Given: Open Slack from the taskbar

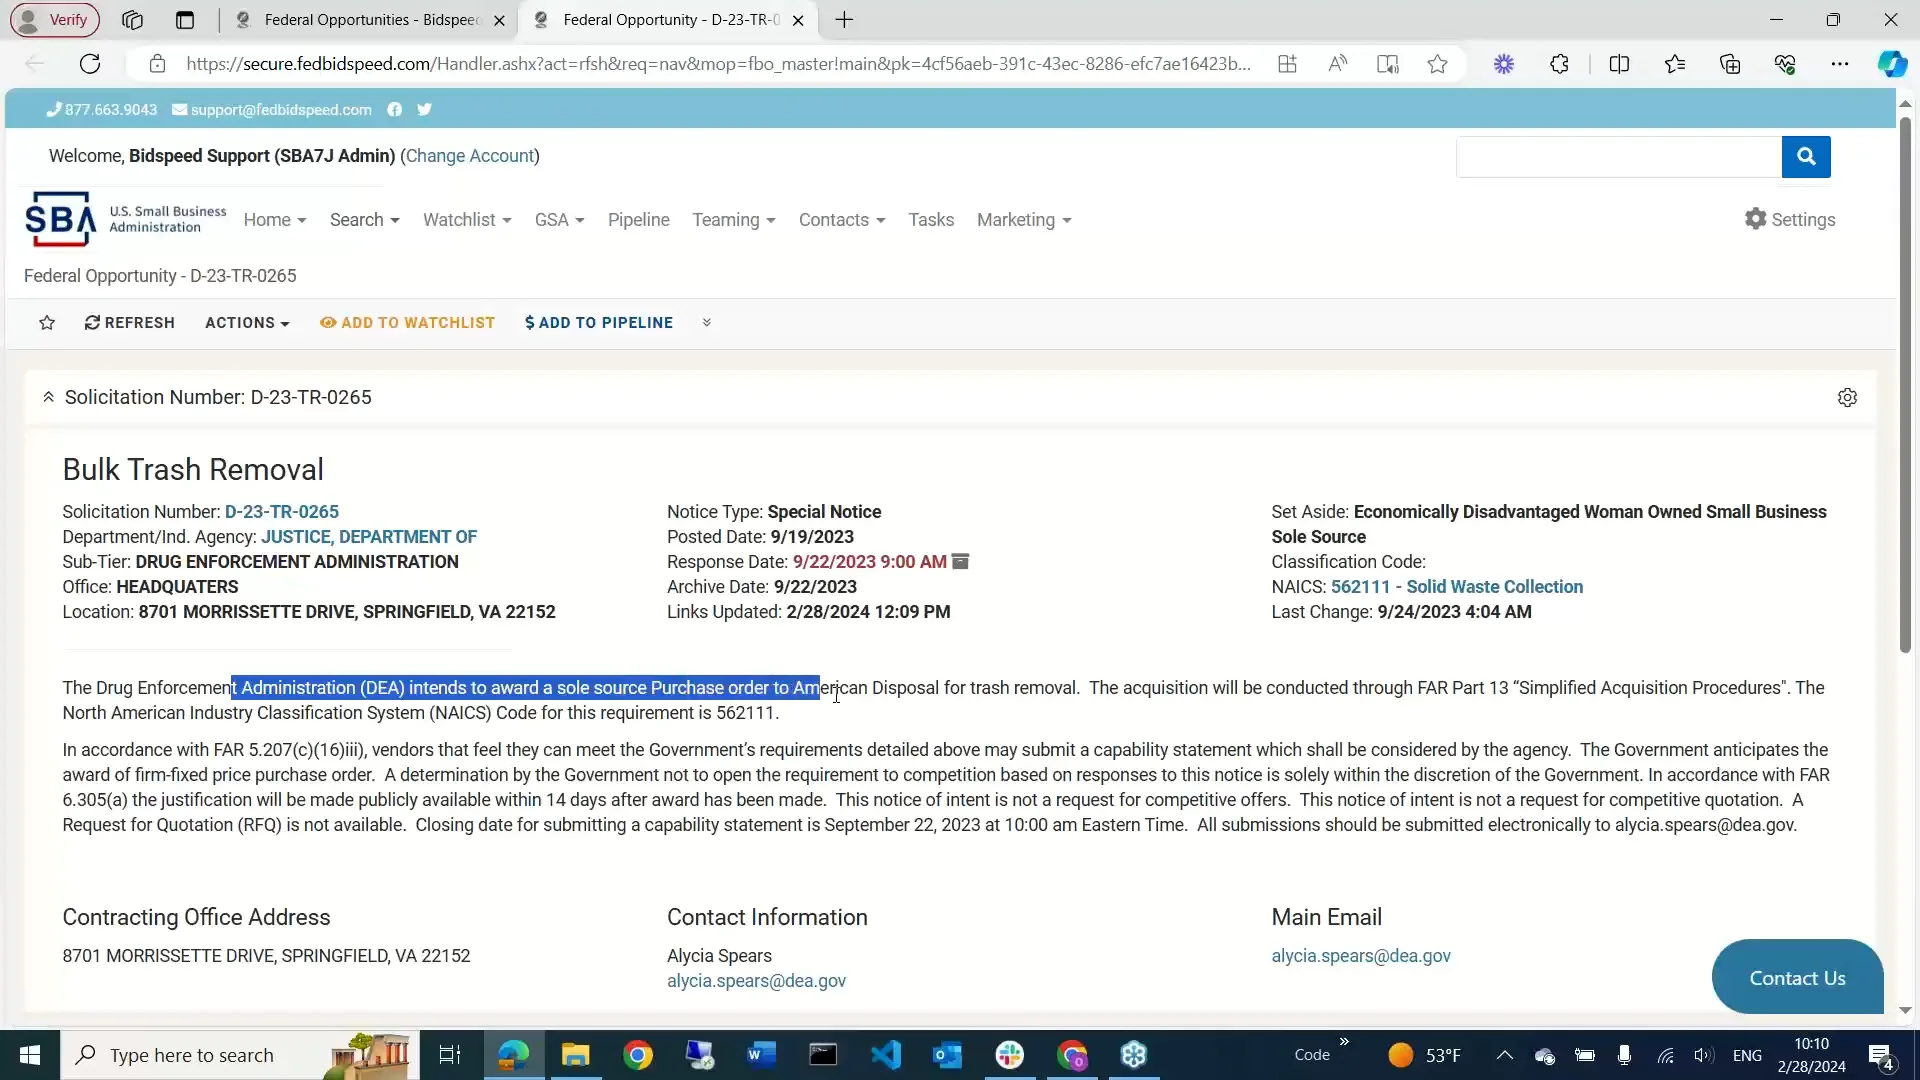Looking at the screenshot, I should point(1011,1055).
